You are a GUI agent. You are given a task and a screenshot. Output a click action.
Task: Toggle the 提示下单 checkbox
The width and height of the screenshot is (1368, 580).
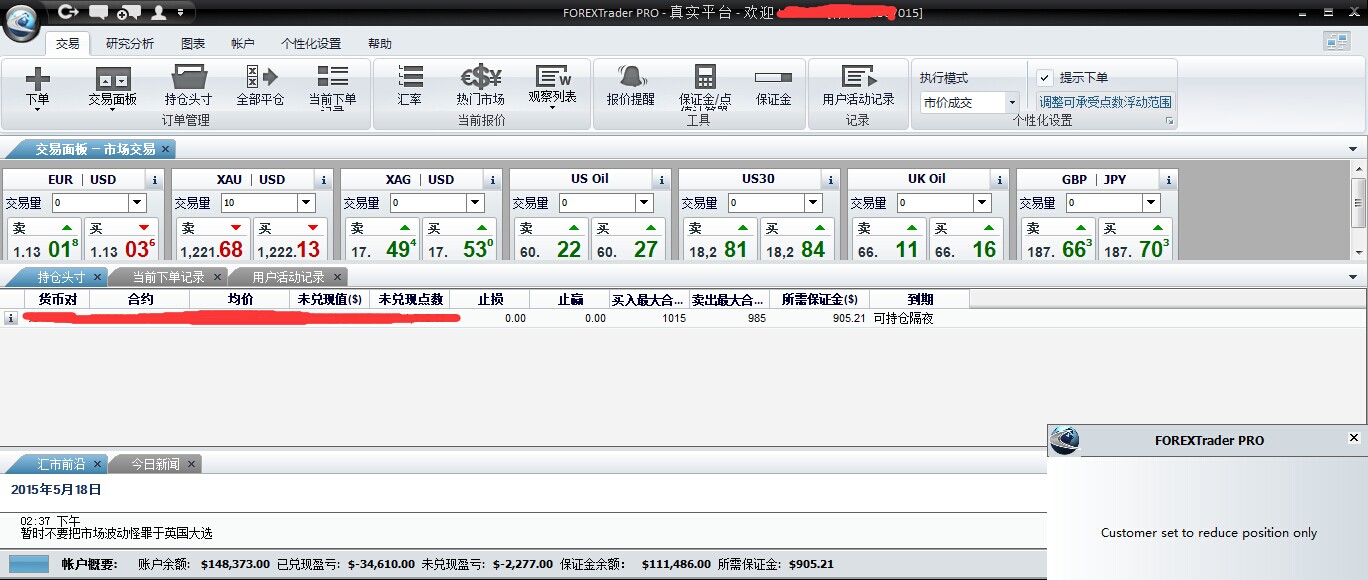click(x=1045, y=77)
